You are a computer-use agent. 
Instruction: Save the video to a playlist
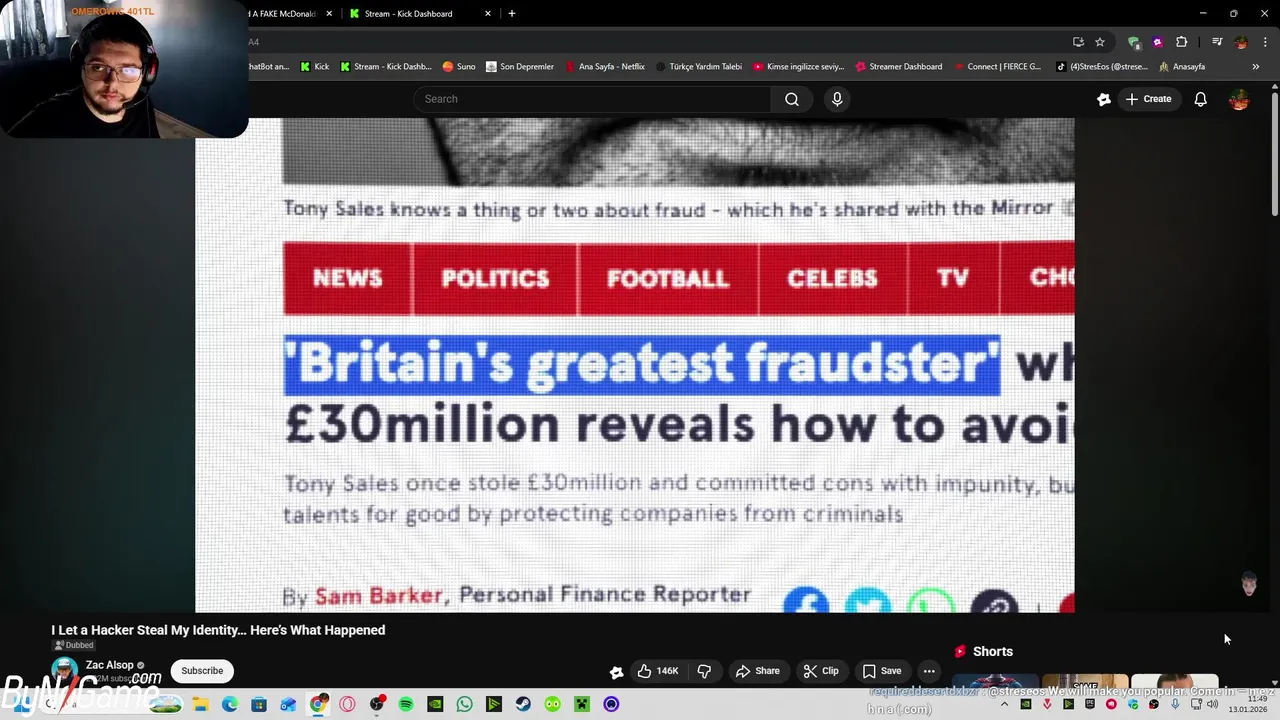tap(882, 671)
